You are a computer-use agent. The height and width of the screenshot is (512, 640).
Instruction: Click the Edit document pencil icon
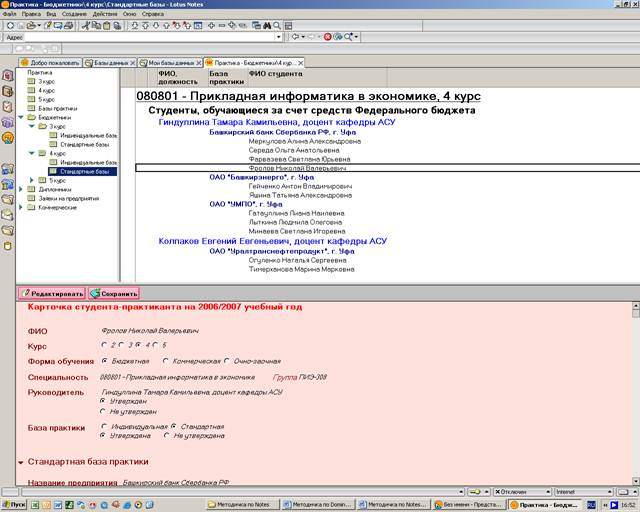(x=48, y=25)
